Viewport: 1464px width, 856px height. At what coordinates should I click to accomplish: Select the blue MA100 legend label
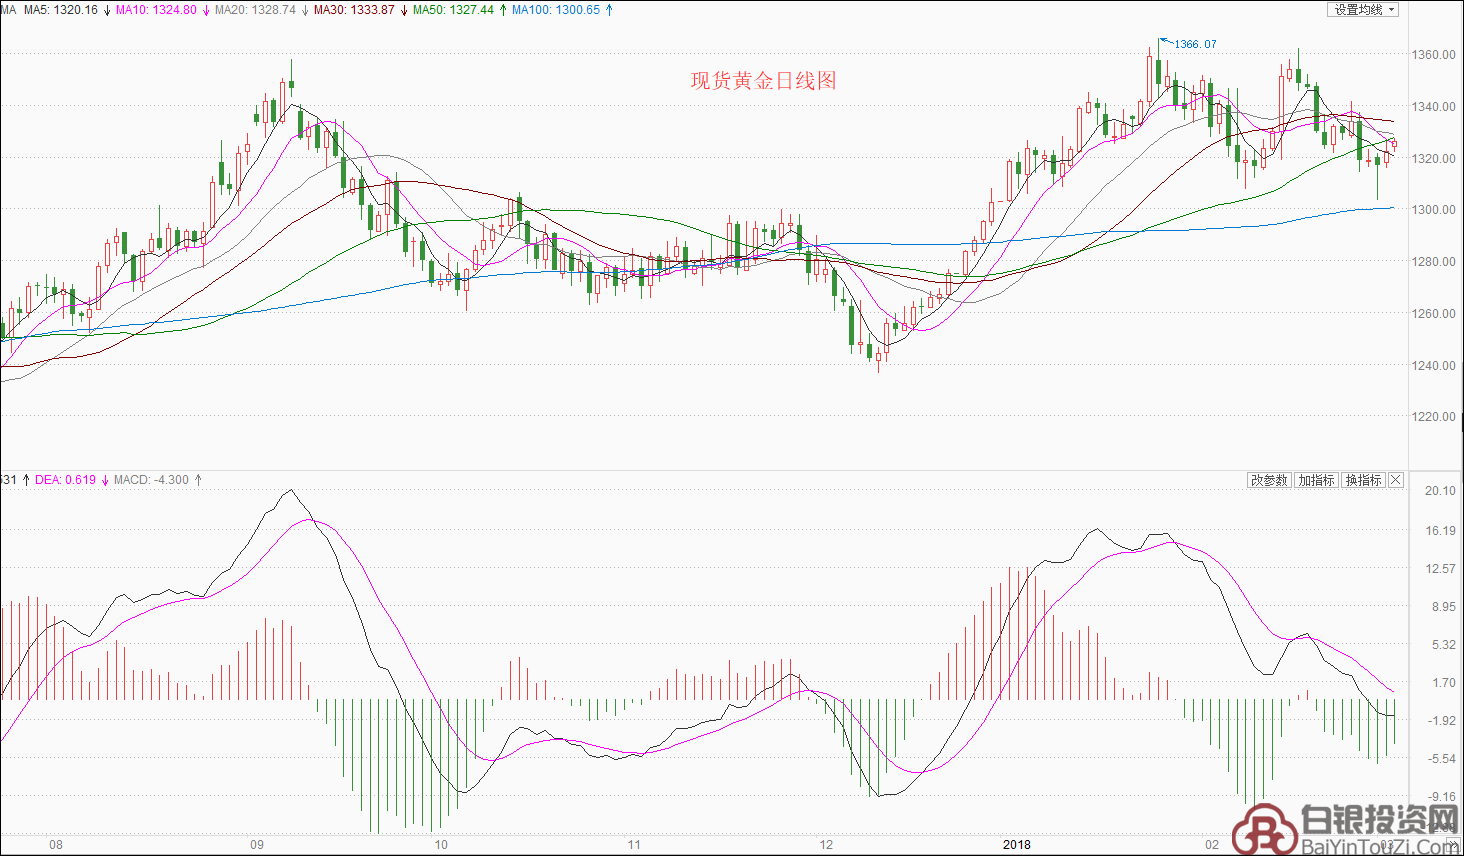[x=556, y=10]
